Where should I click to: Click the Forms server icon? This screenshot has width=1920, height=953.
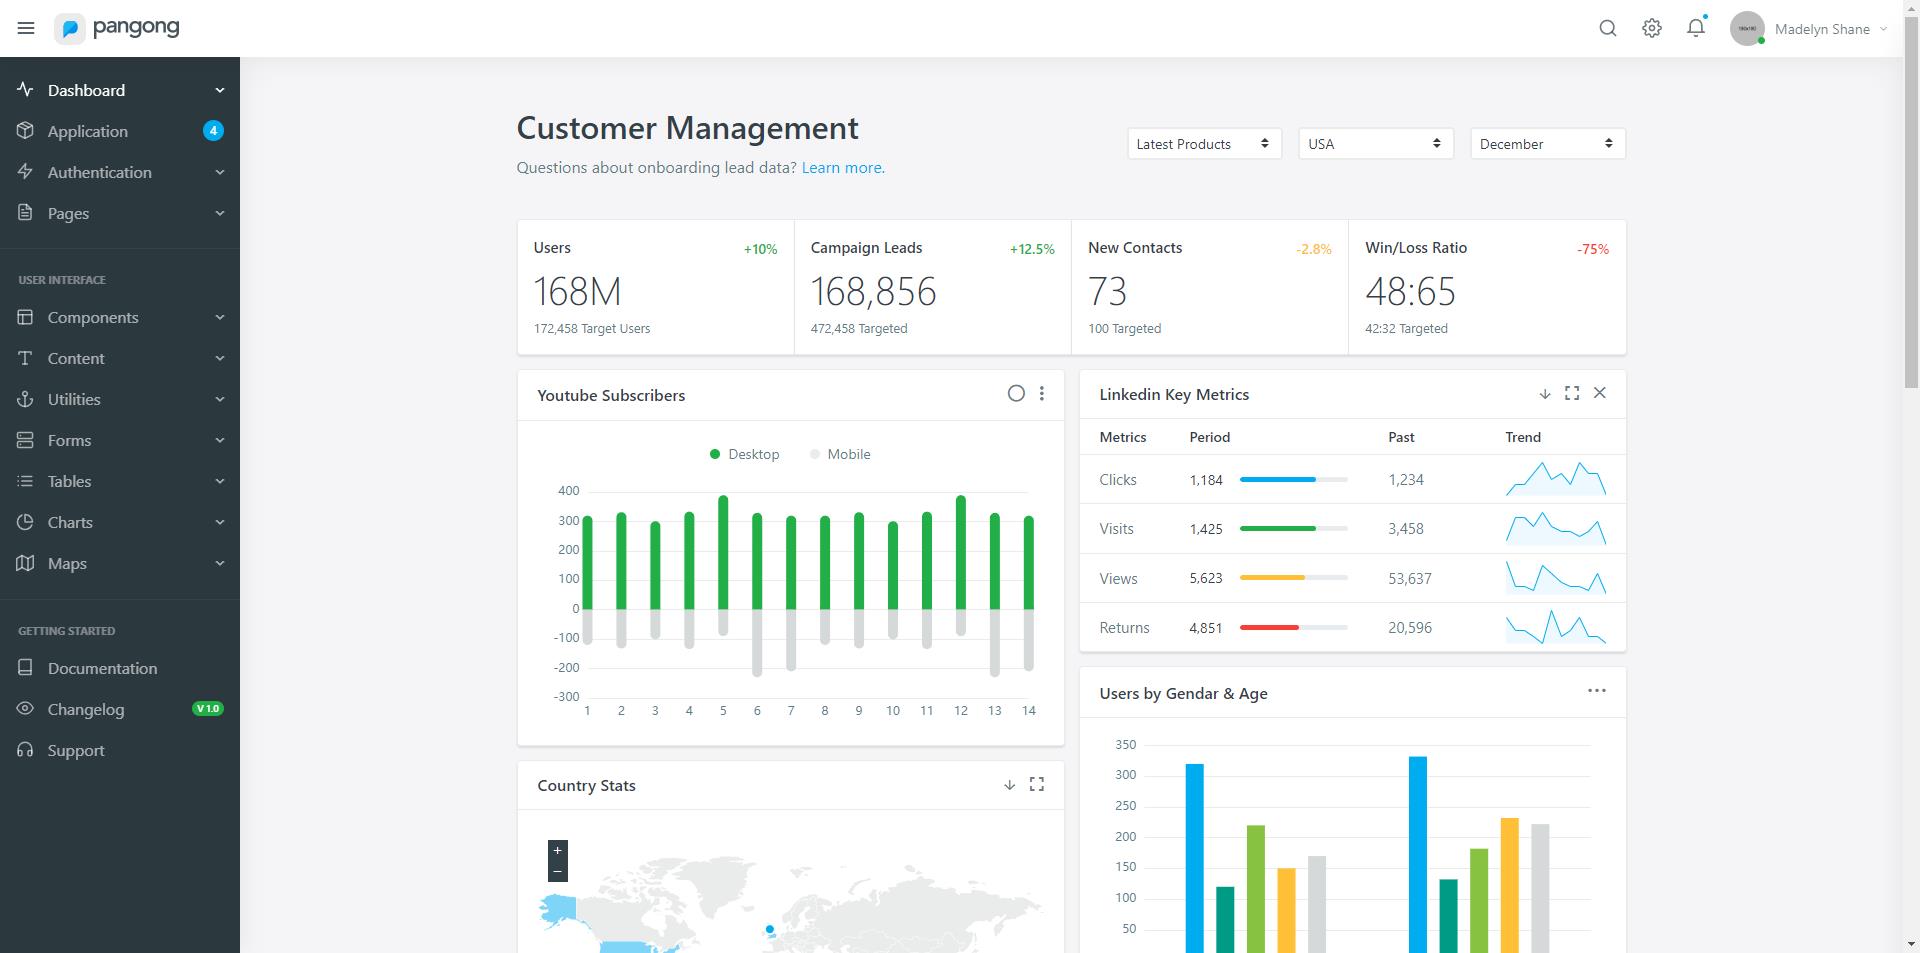point(25,440)
